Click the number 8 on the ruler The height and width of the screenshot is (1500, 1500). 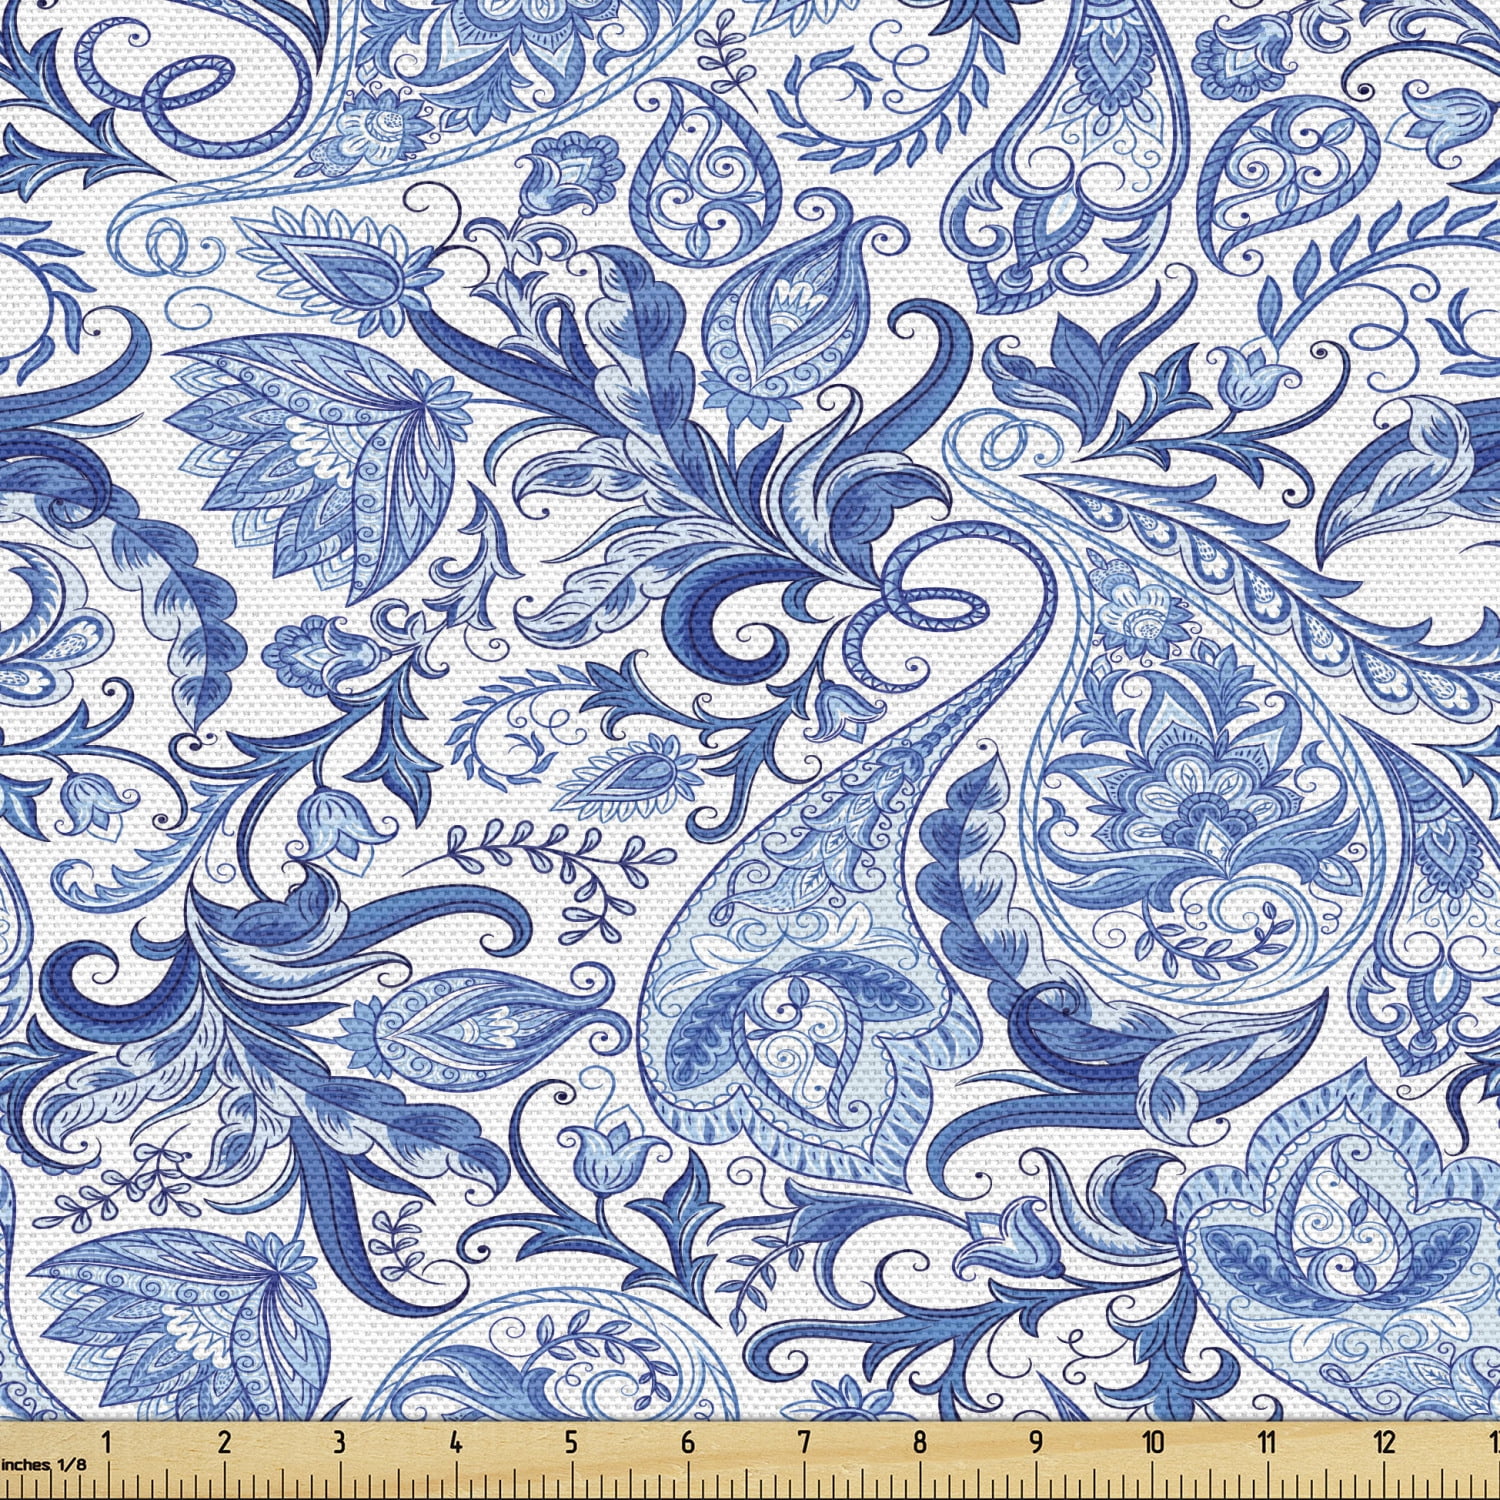tap(920, 1442)
